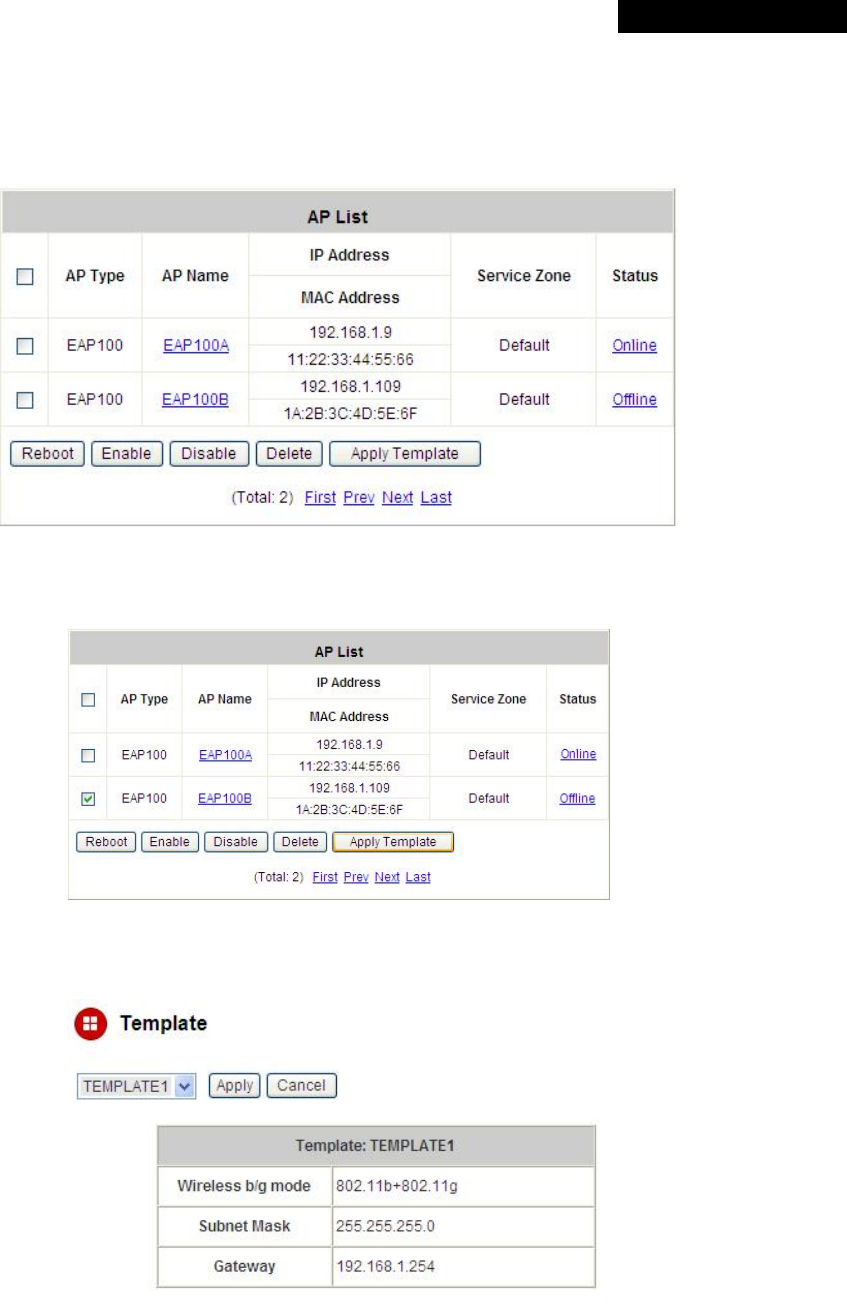Check the EAP100B row box in upper AP List

pos(26,400)
